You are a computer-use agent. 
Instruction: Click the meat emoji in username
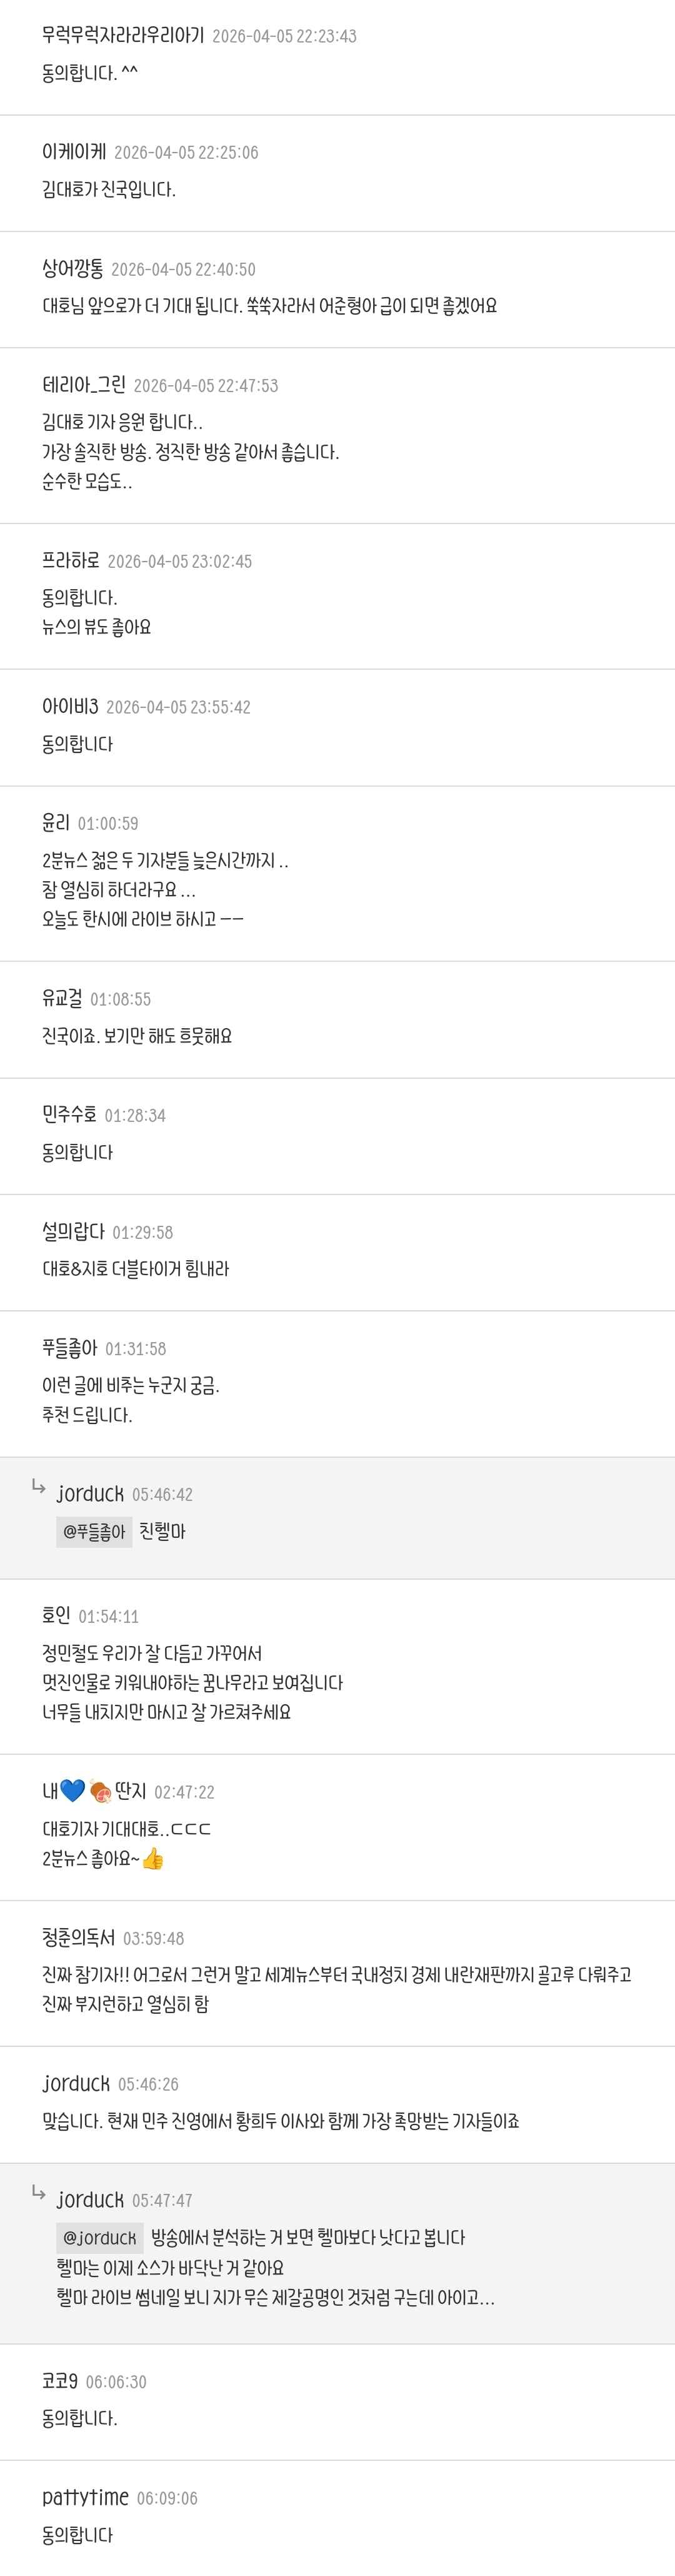click(100, 1790)
